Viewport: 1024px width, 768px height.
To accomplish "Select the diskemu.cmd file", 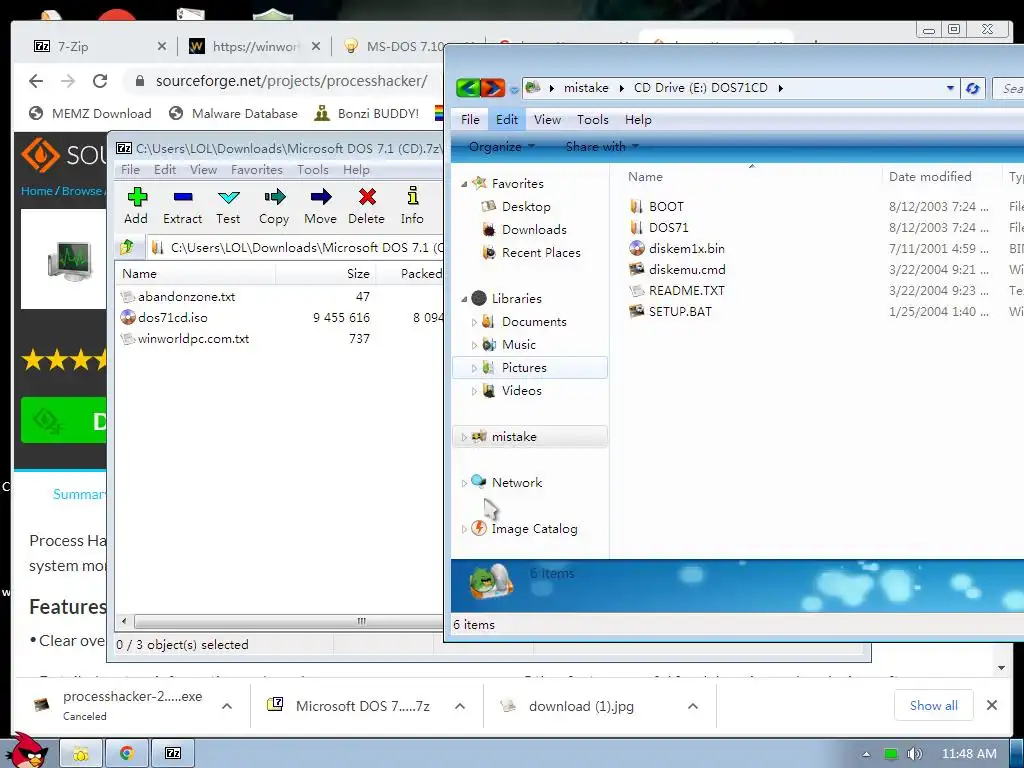I will 687,269.
